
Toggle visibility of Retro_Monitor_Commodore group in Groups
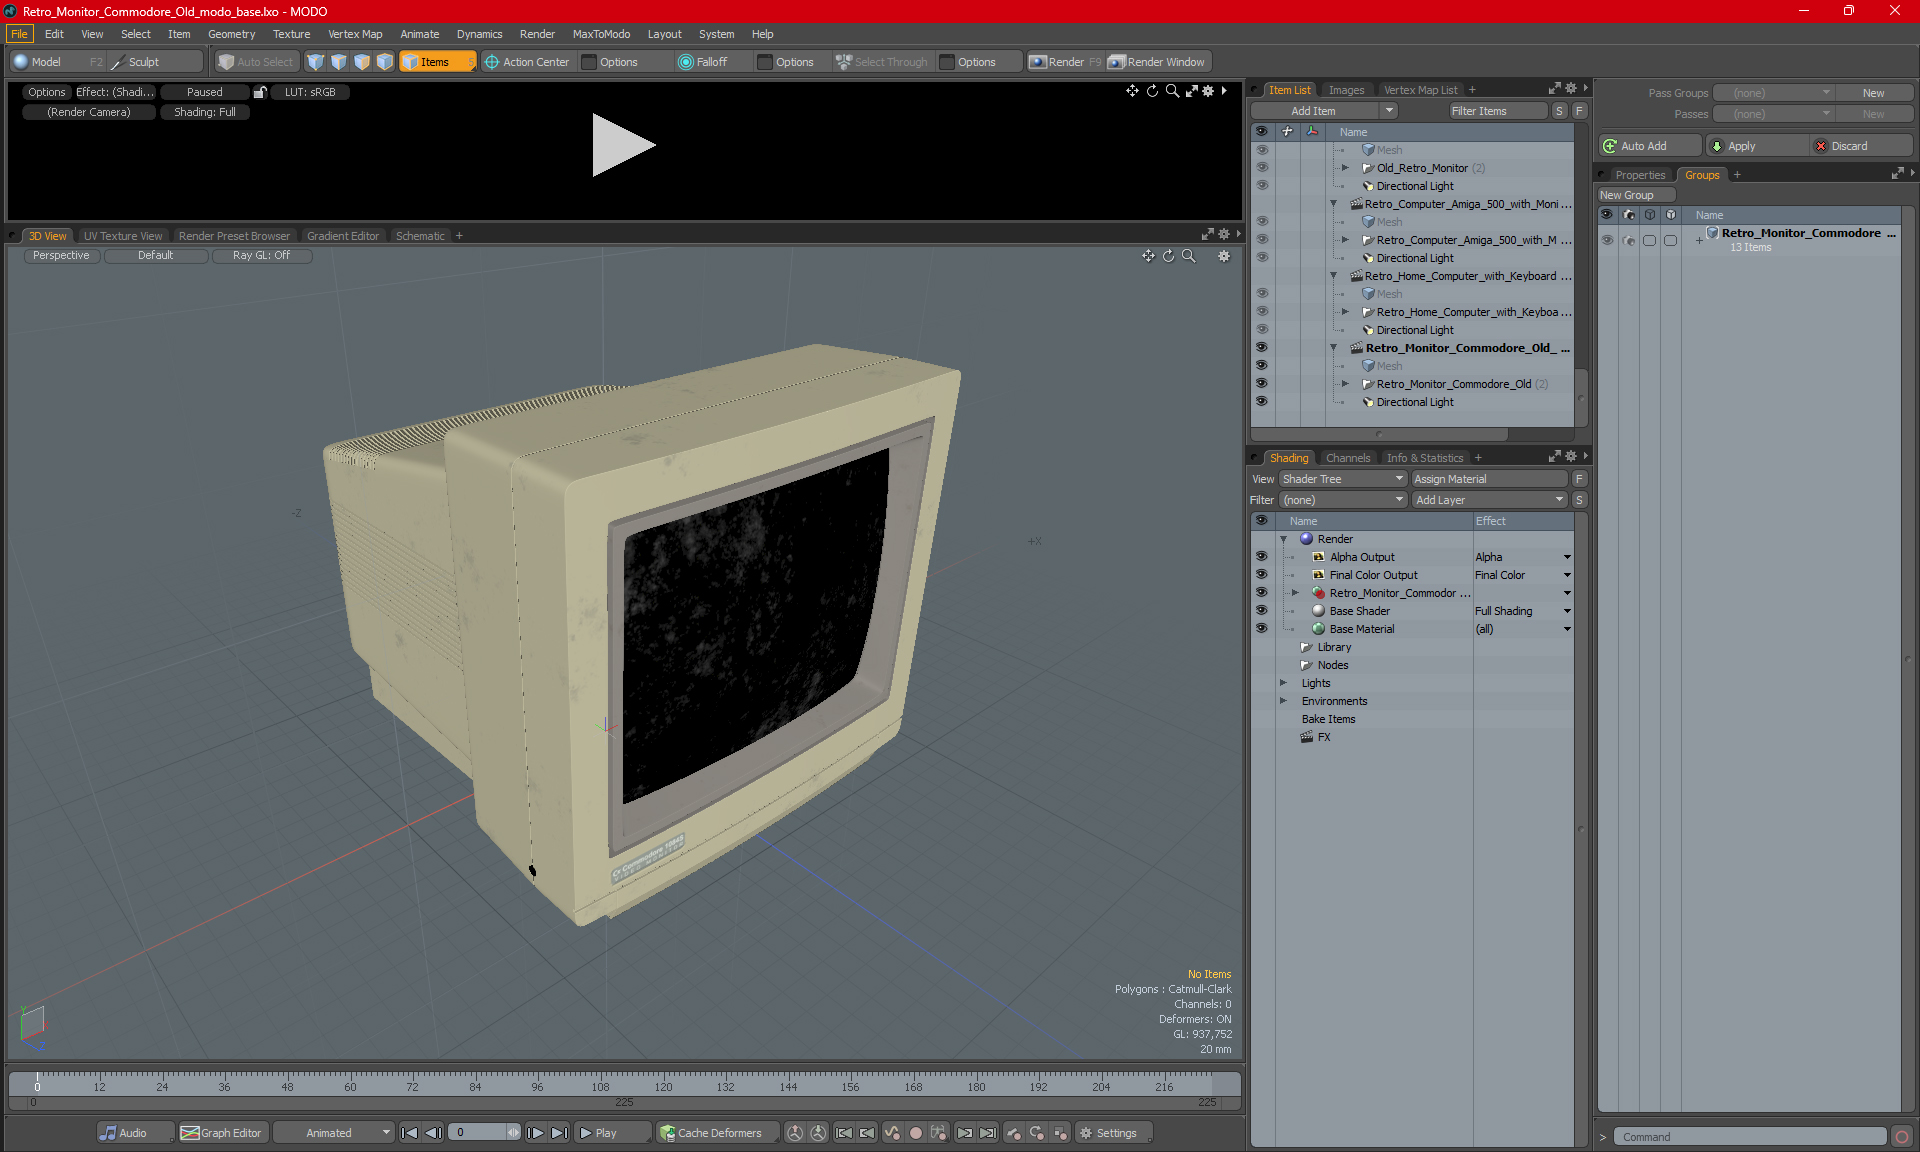1607,240
